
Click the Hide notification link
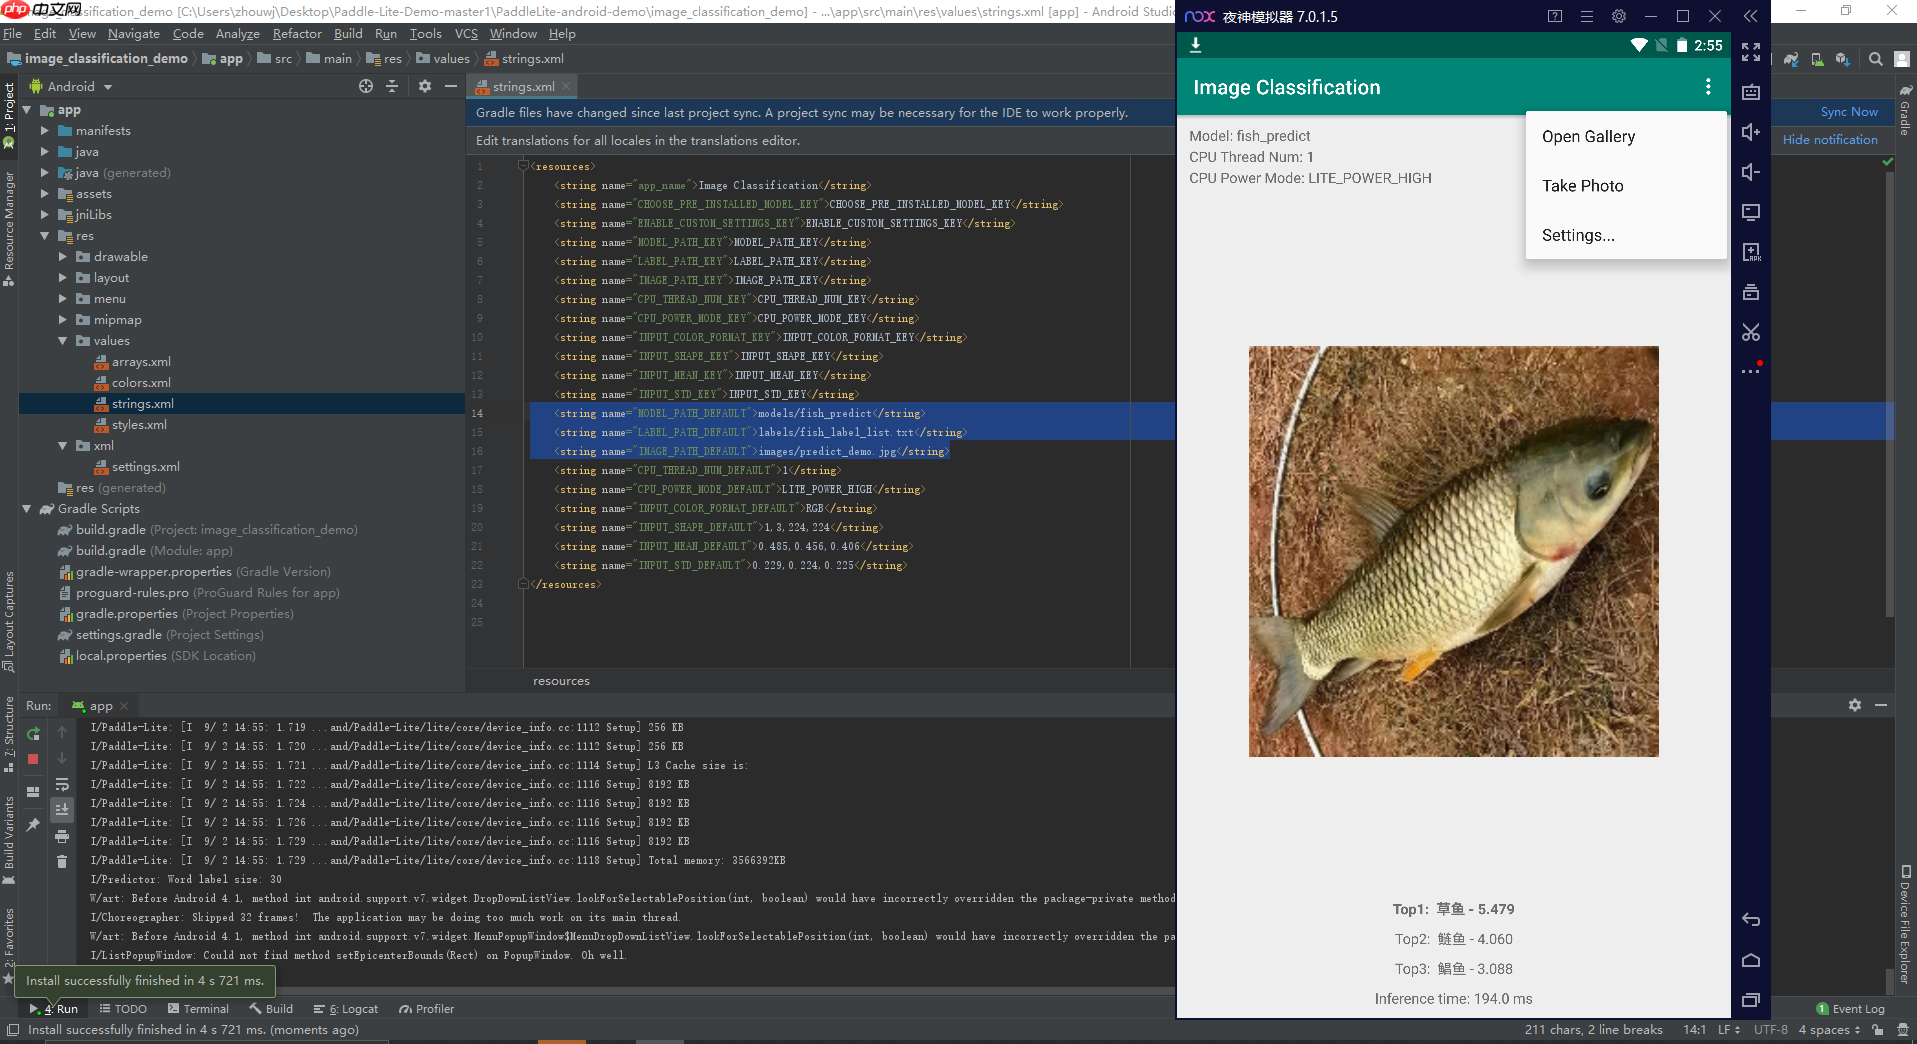pyautogui.click(x=1829, y=140)
